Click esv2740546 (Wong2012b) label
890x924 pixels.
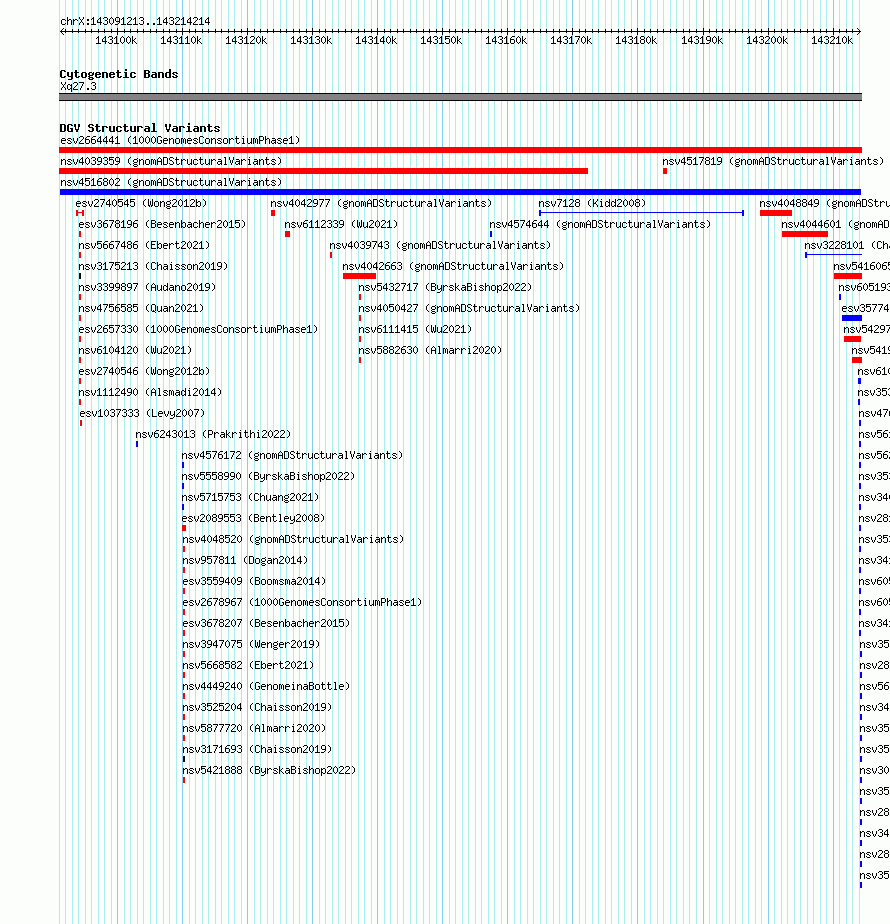pos(144,371)
